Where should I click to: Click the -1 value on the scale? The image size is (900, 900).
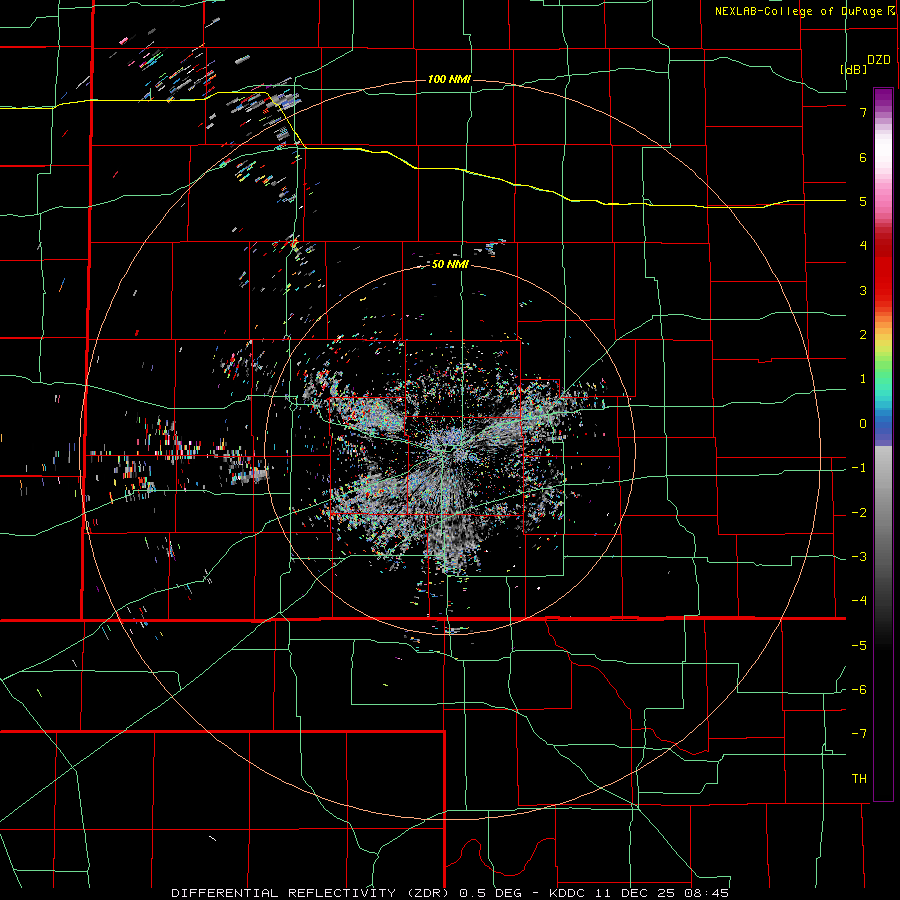point(859,468)
